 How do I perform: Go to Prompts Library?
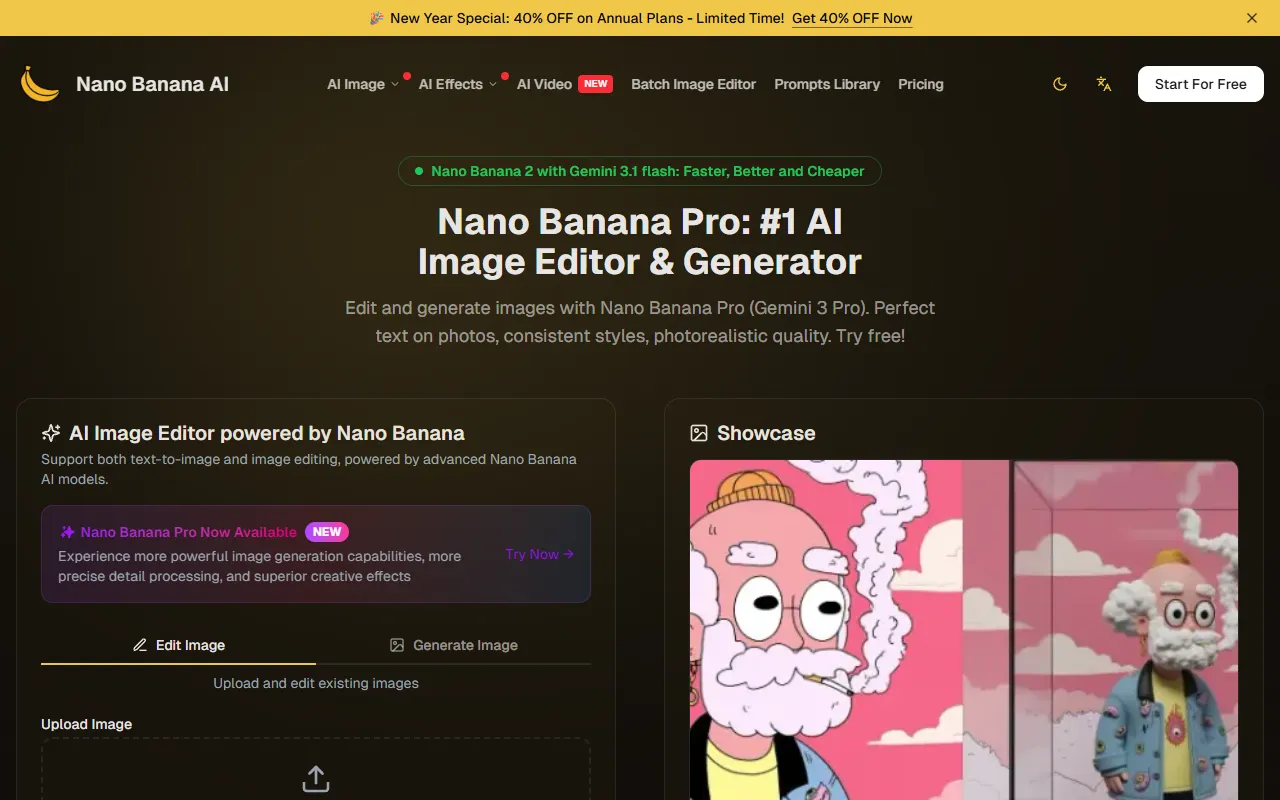(827, 84)
